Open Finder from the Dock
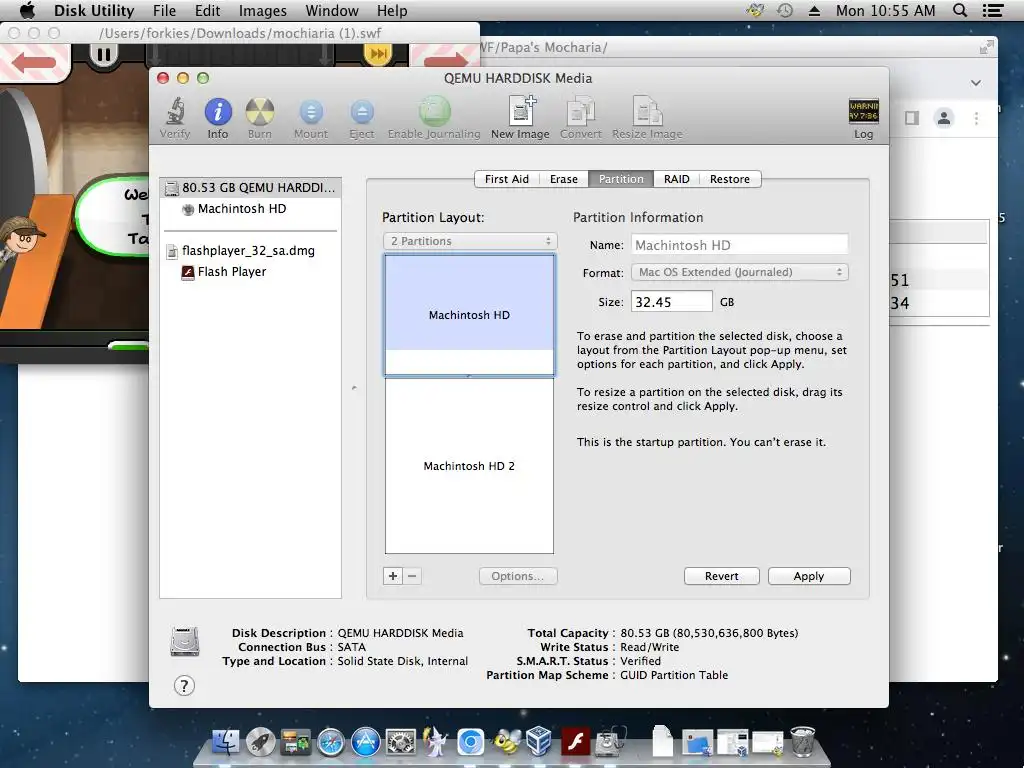The width and height of the screenshot is (1024, 768). click(x=226, y=743)
